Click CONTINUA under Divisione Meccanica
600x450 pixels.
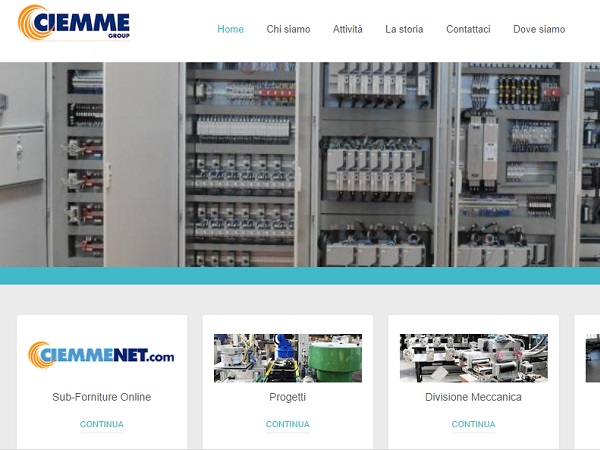tap(473, 424)
